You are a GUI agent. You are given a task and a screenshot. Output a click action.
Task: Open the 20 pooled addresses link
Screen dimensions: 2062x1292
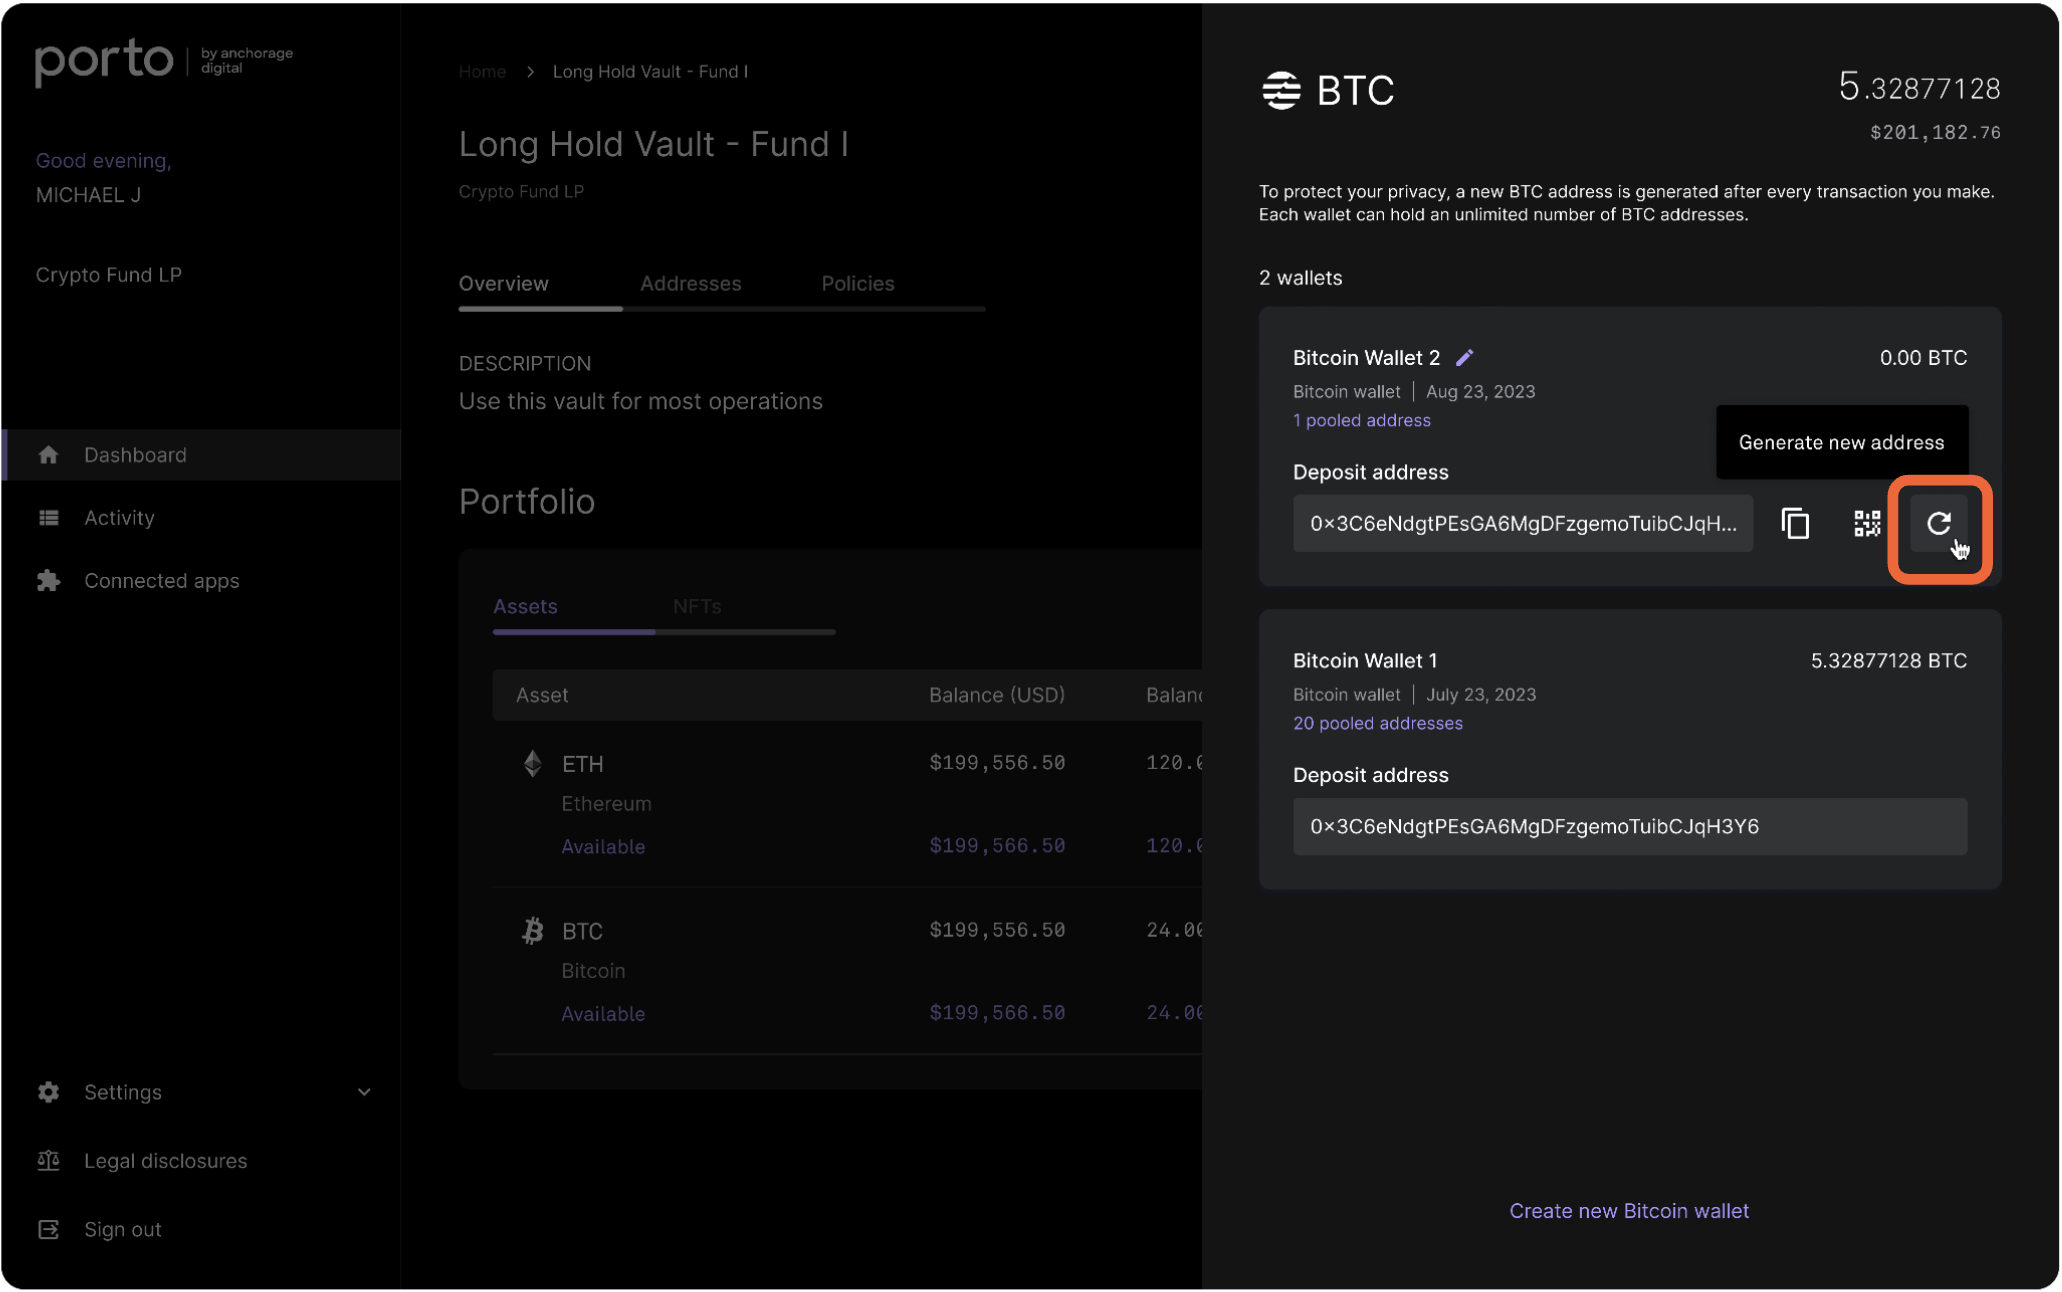coord(1378,724)
